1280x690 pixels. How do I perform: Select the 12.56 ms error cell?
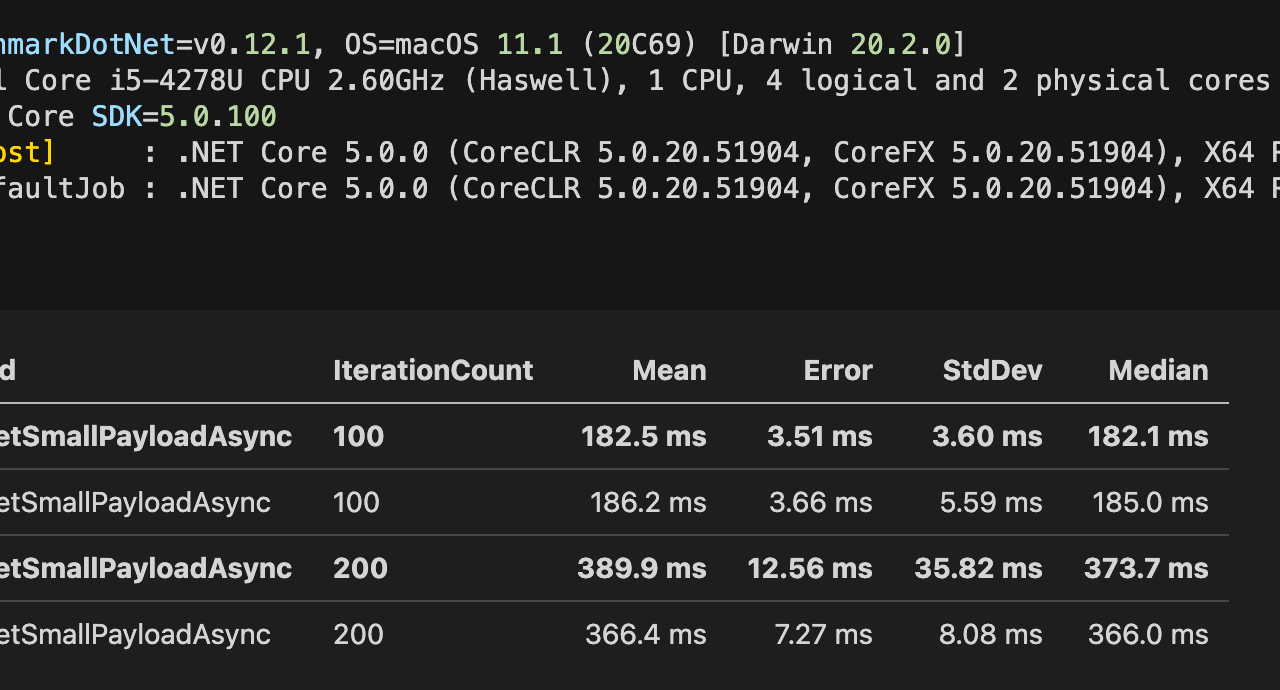coord(810,569)
